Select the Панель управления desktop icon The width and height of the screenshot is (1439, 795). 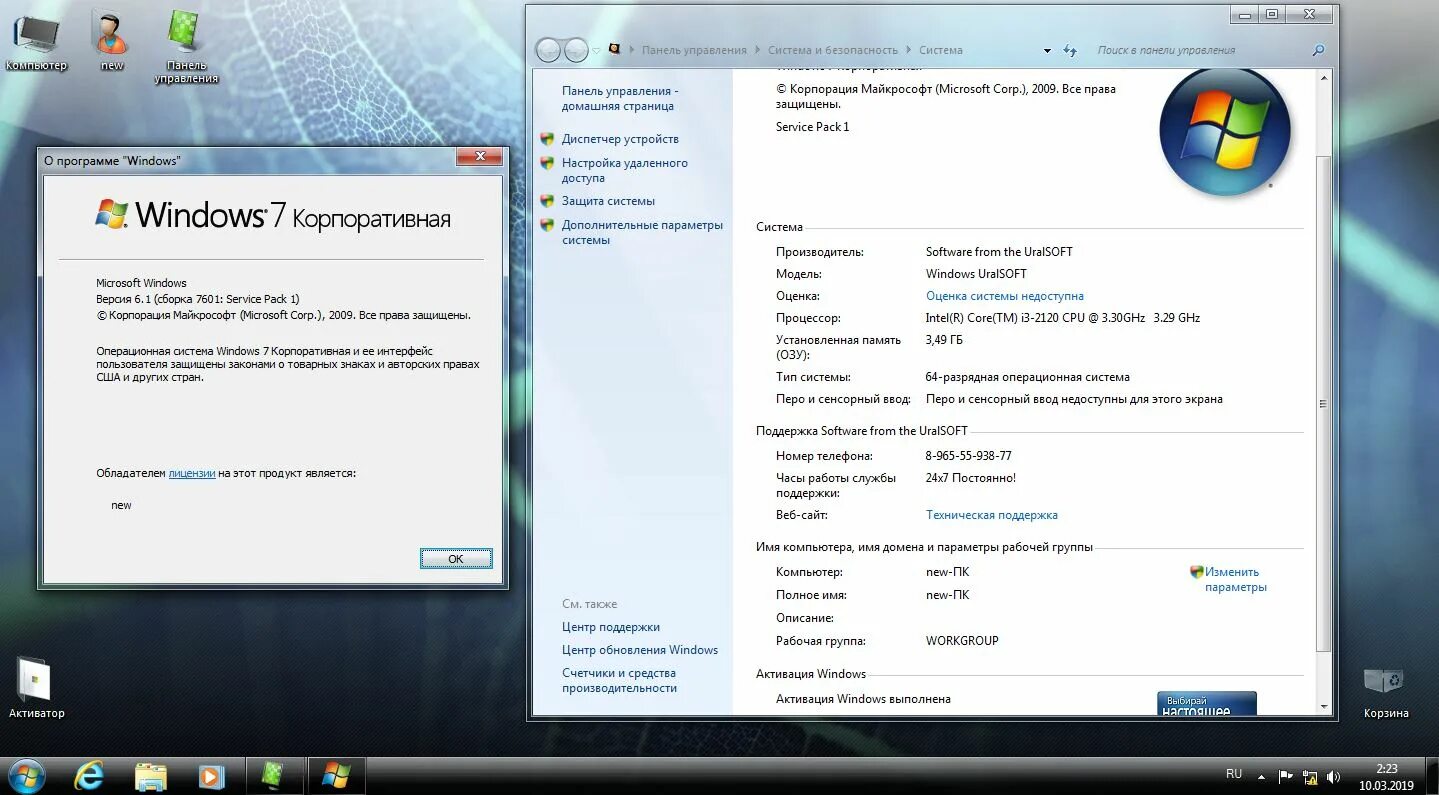[186, 47]
